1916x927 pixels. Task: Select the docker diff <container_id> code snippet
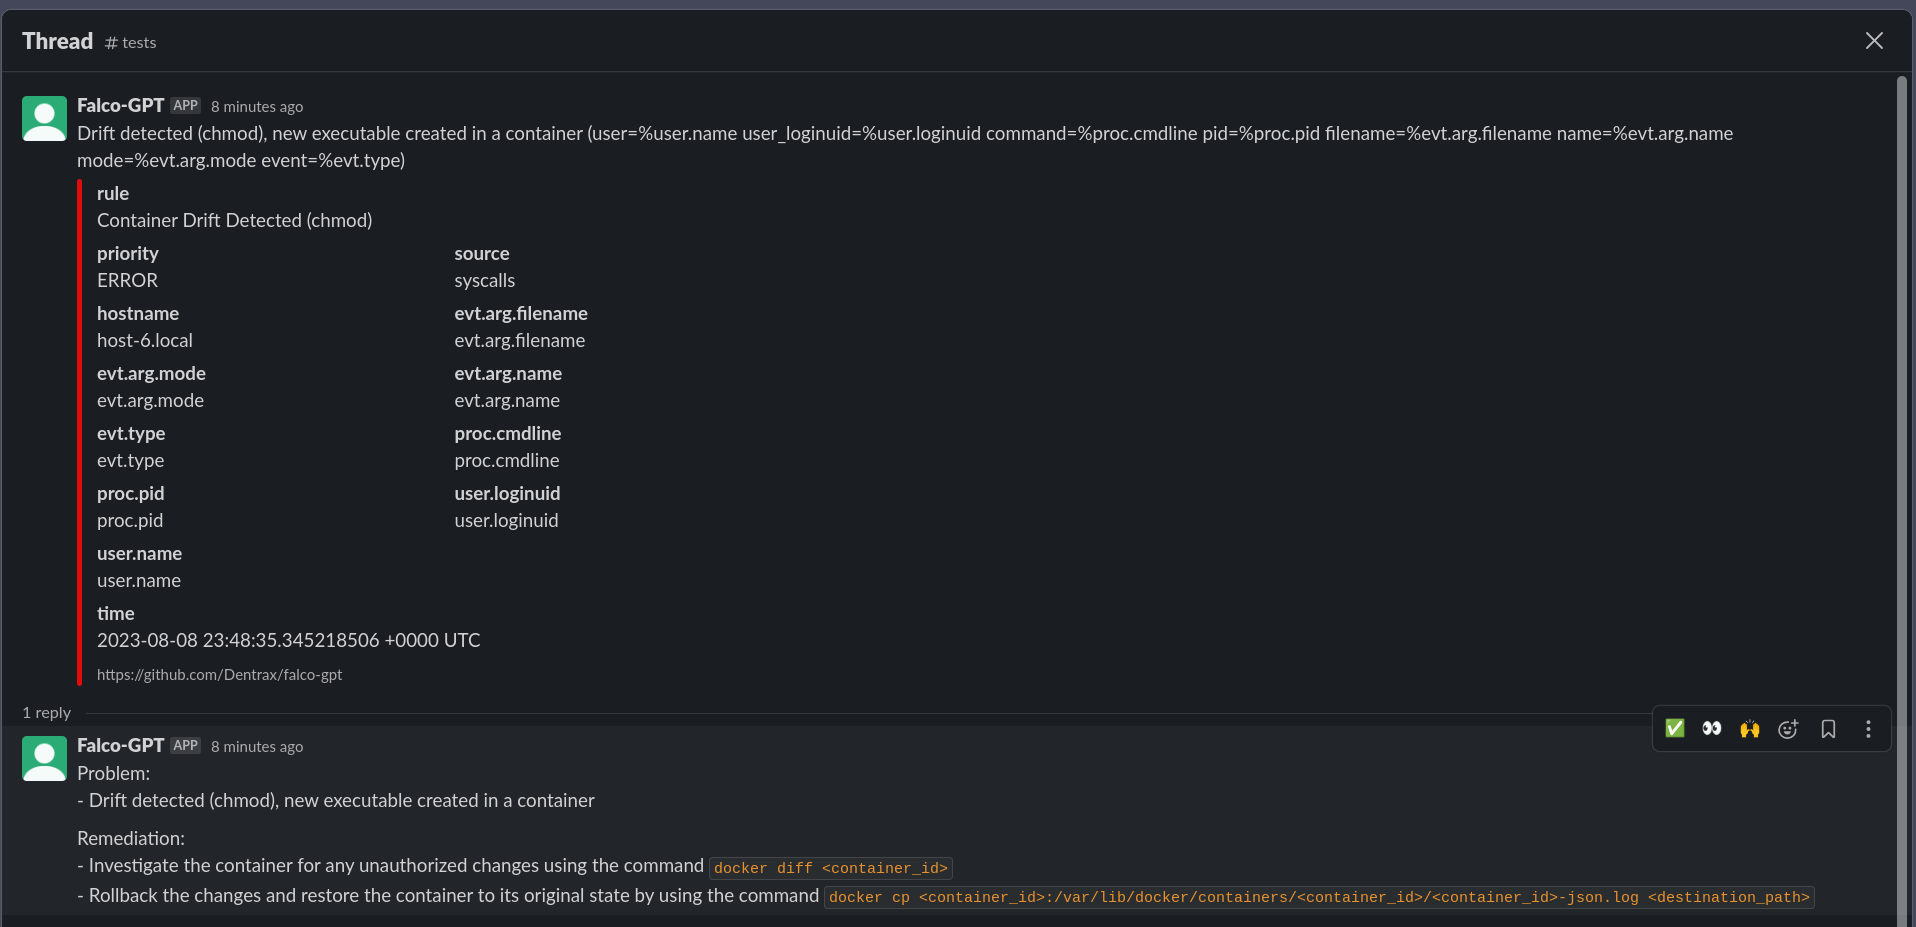tap(830, 868)
